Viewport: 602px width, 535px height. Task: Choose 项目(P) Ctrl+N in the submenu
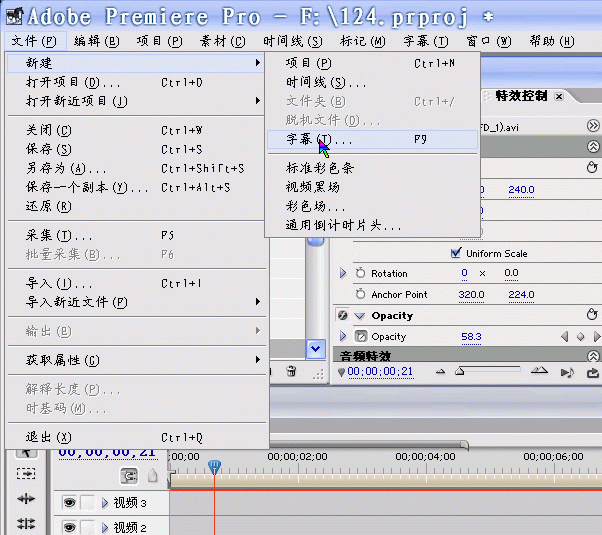tap(372, 63)
